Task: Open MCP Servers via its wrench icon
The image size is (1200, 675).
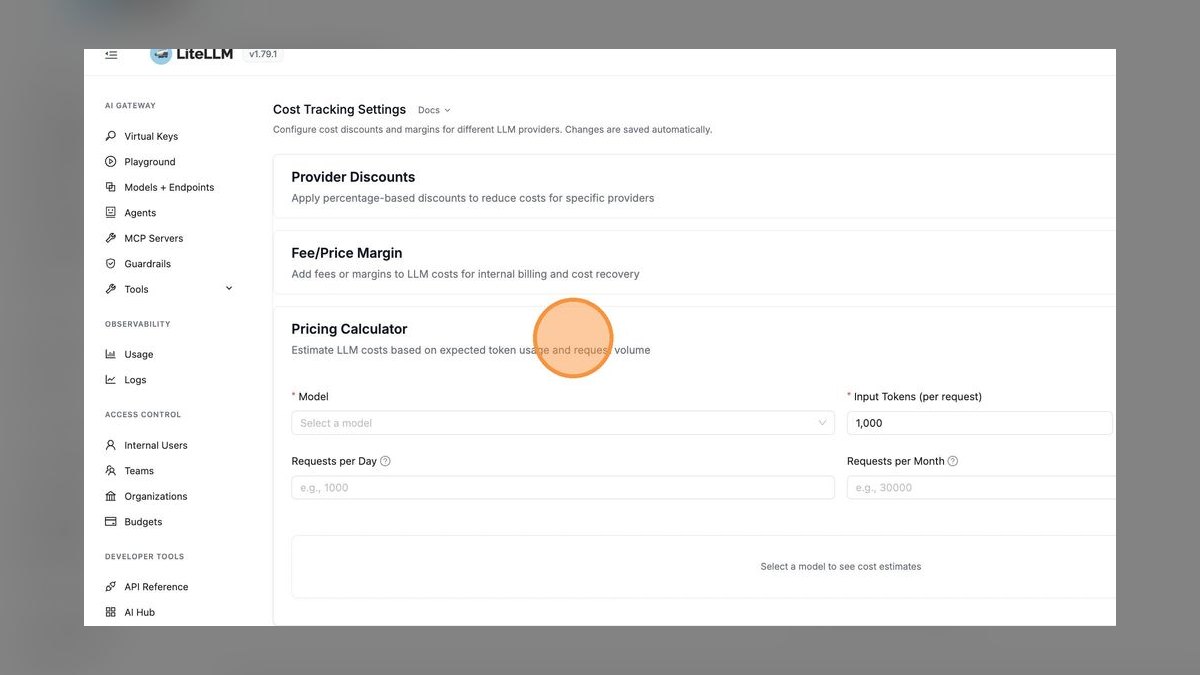Action: click(x=111, y=238)
